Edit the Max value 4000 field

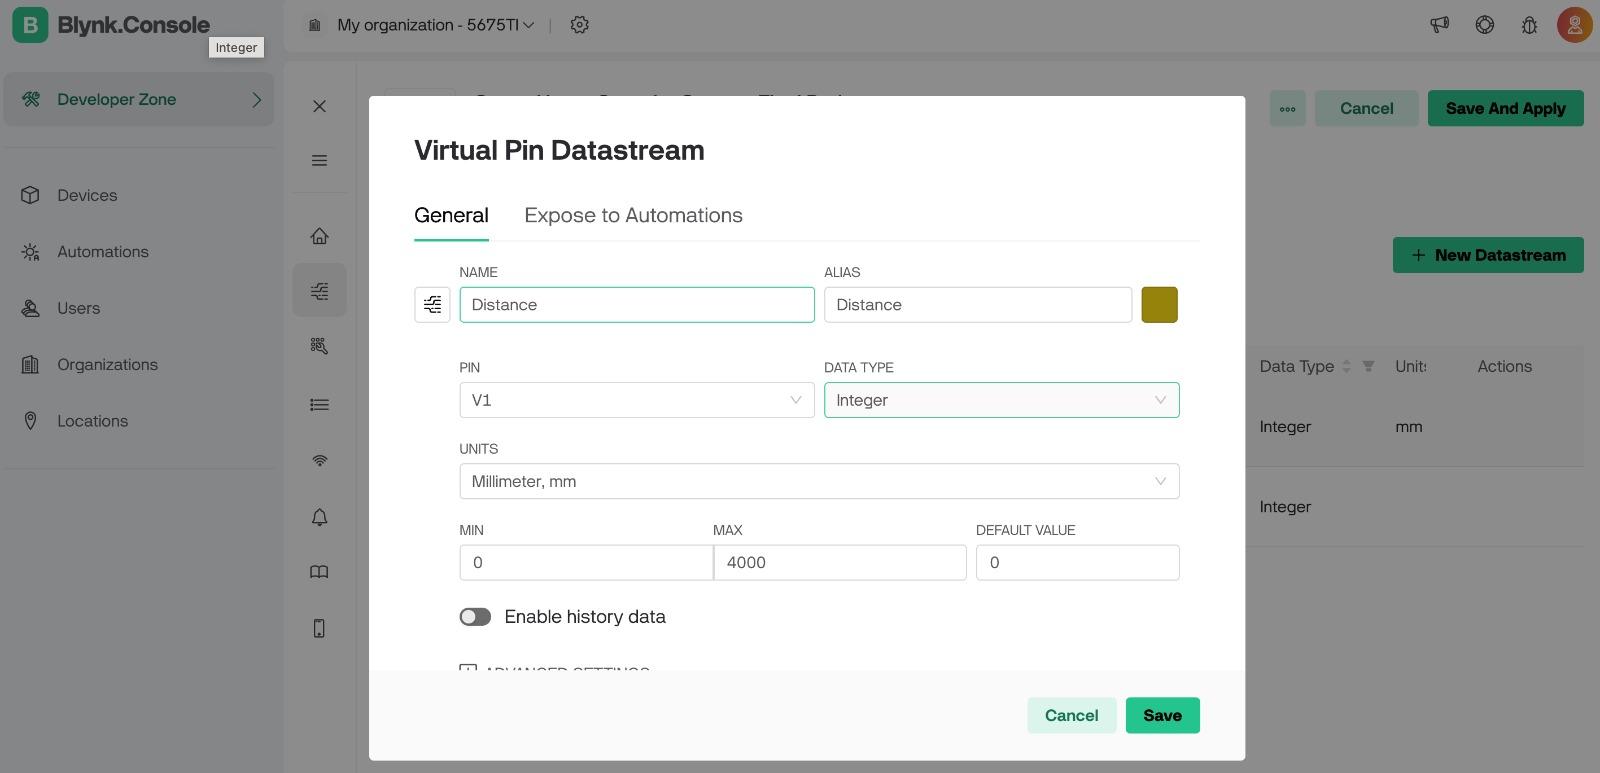pyautogui.click(x=840, y=562)
